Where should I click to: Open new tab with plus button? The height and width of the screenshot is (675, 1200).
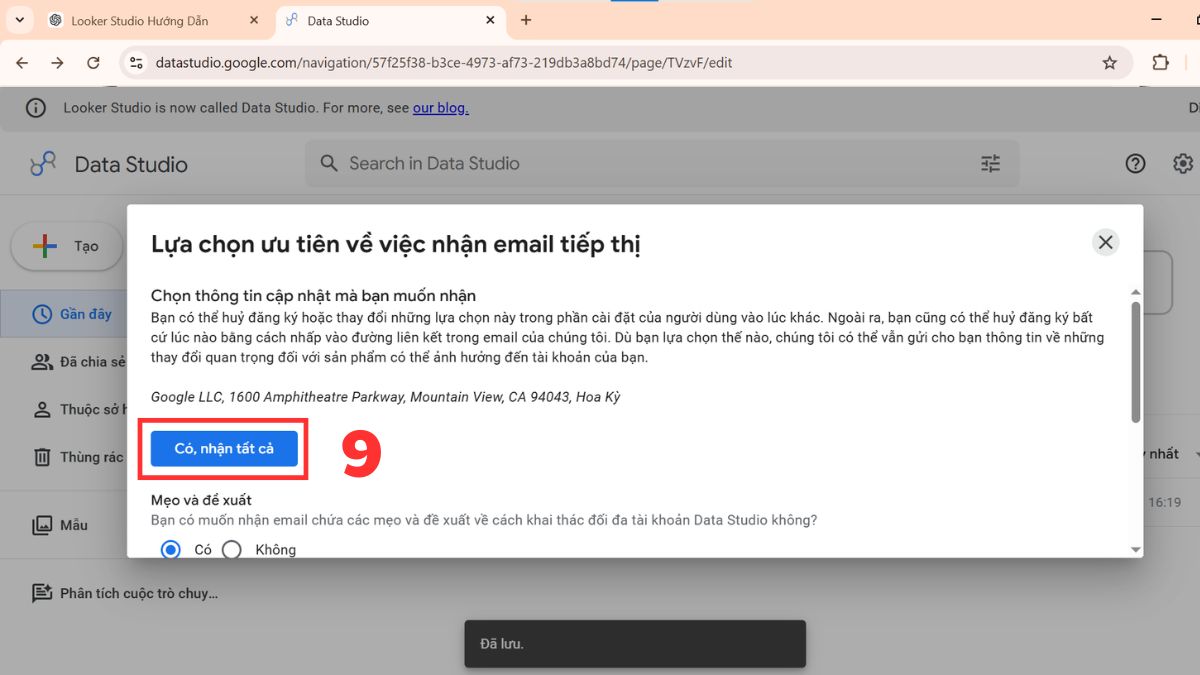click(526, 20)
